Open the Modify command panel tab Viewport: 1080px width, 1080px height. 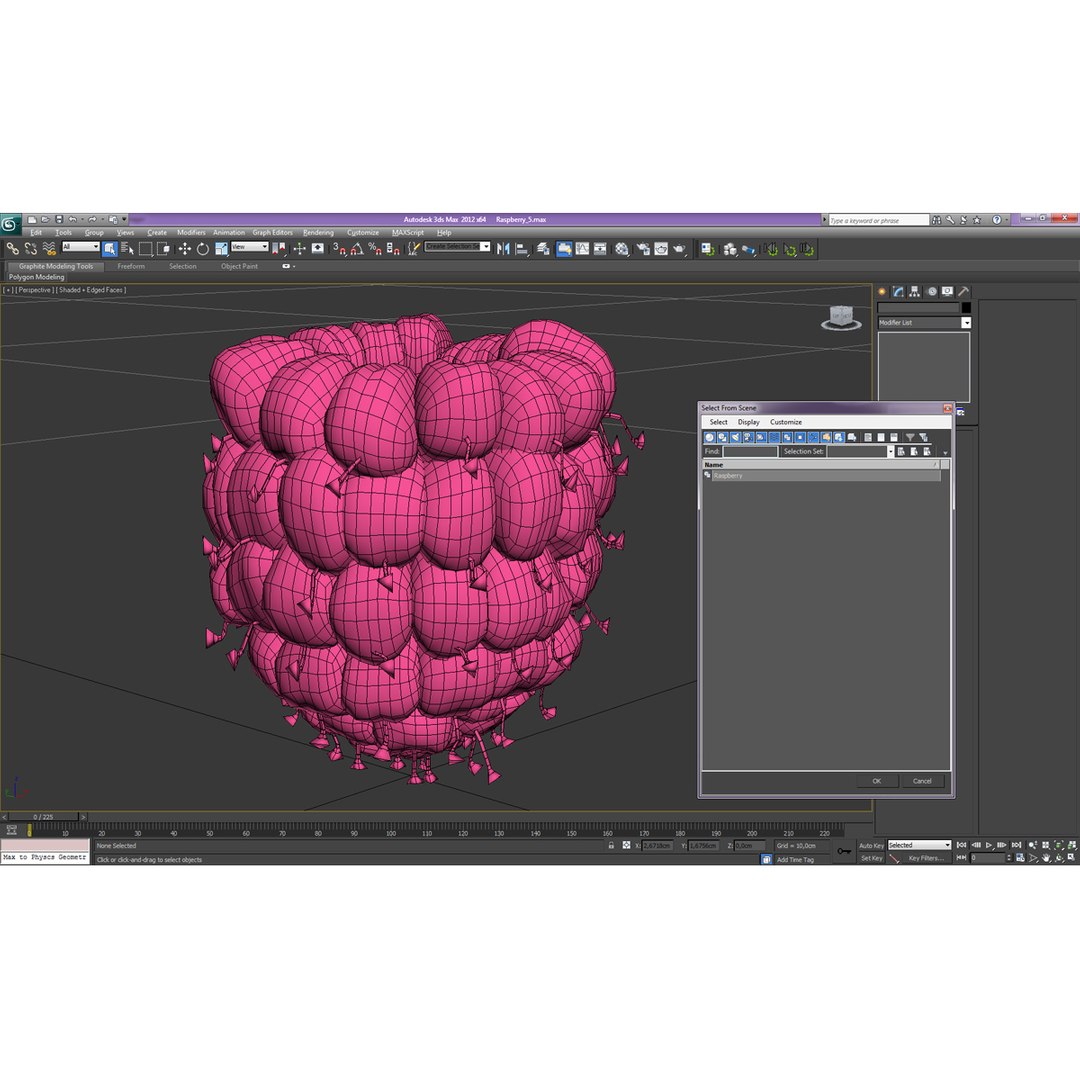[x=898, y=291]
